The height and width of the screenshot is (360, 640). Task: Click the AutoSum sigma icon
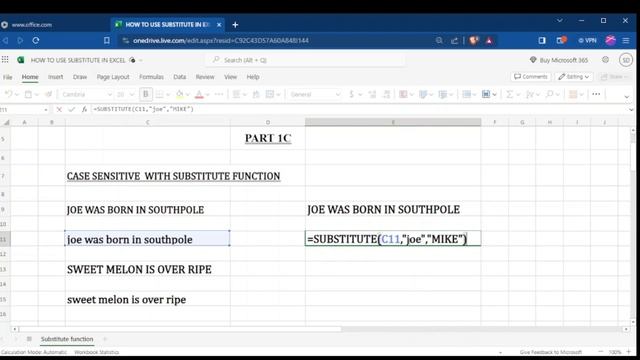509,94
